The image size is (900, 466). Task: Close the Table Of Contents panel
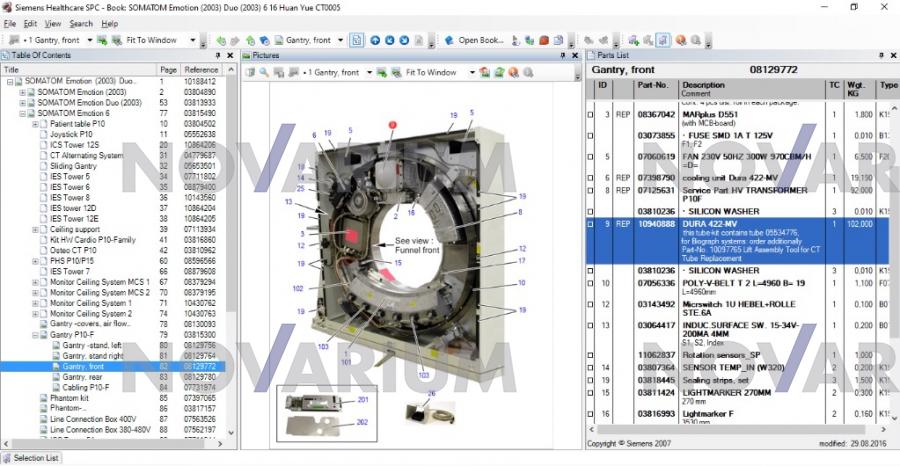tap(231, 56)
